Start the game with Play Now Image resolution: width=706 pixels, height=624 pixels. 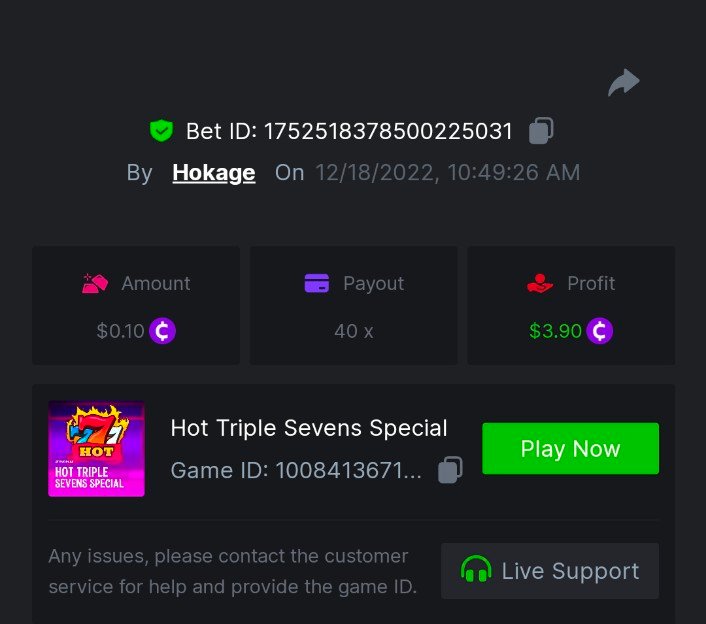click(570, 448)
